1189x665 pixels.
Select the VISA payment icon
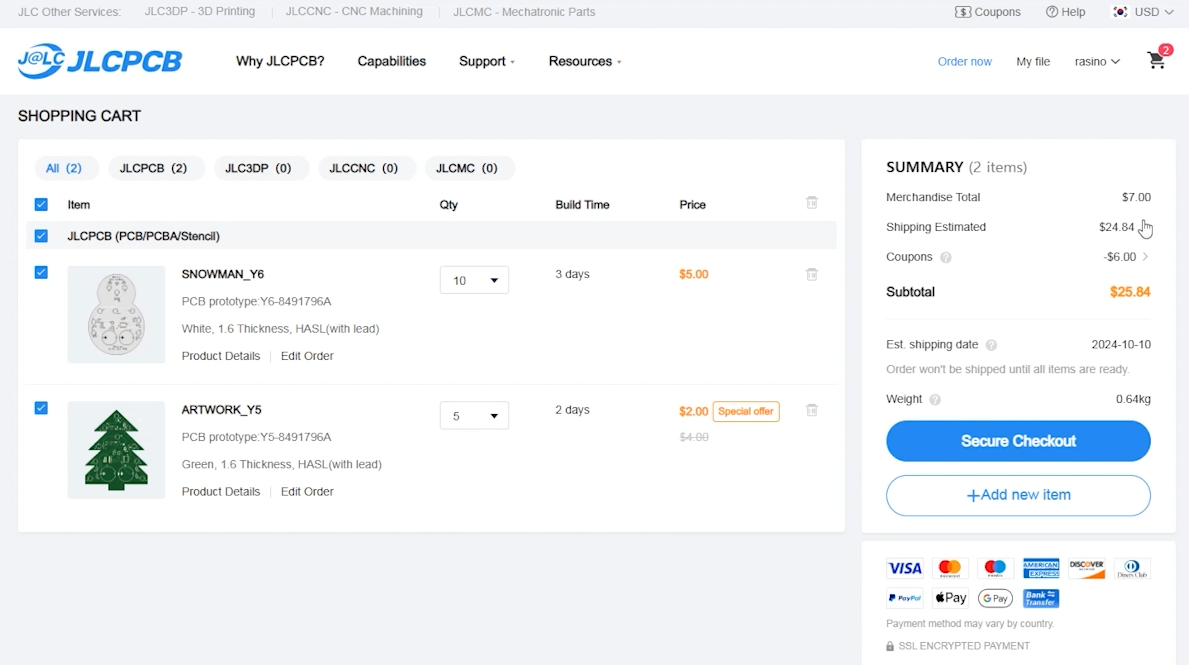coord(905,568)
